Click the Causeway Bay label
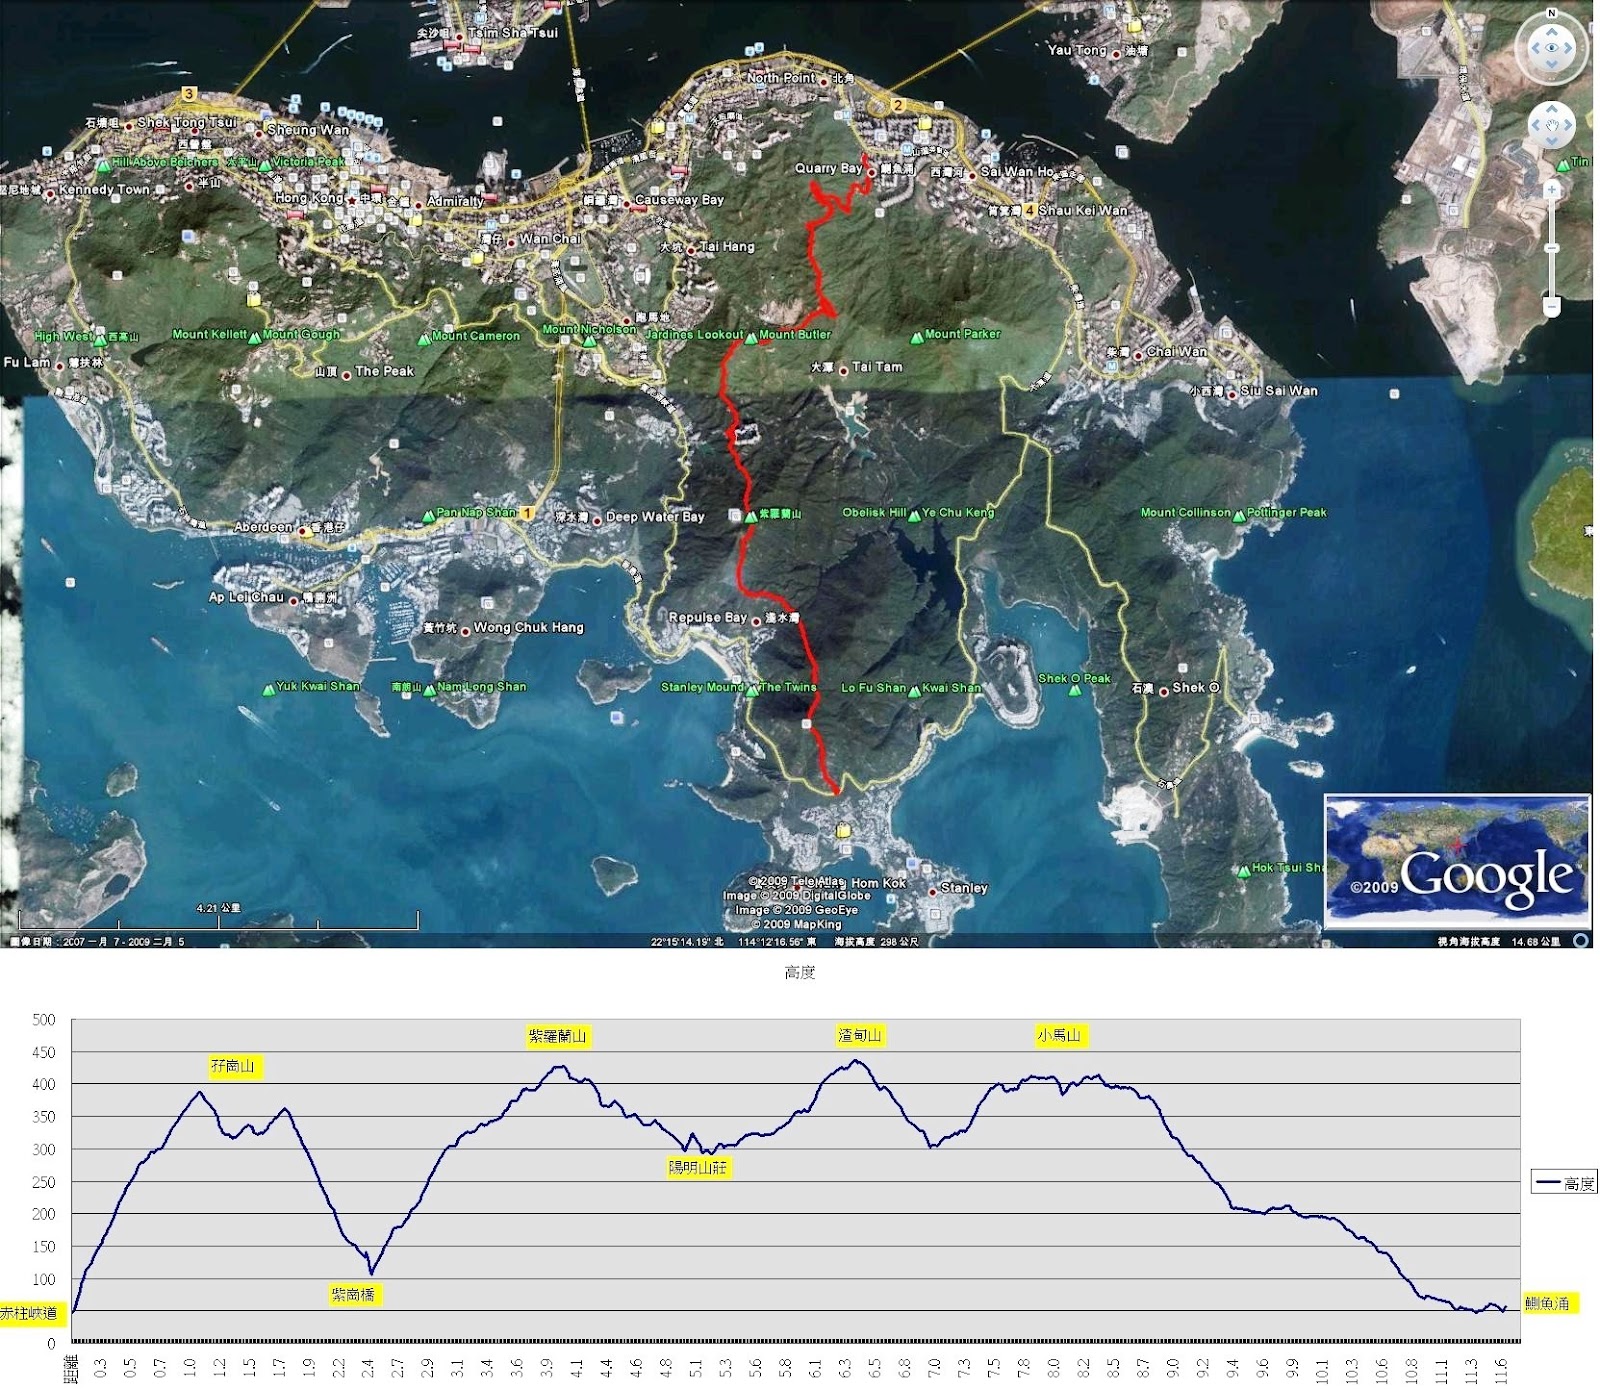1600x1389 pixels. pos(679,200)
